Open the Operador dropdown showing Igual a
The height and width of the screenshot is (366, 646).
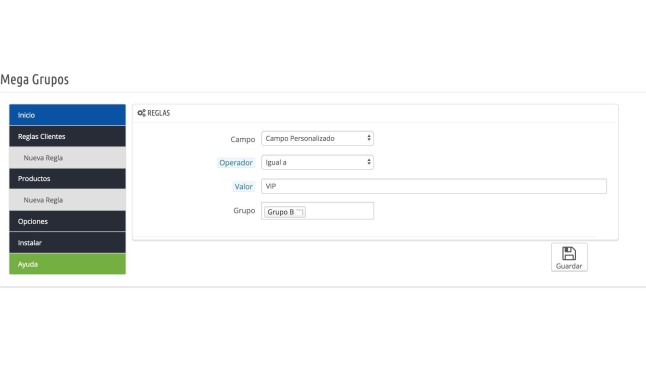[x=317, y=162]
